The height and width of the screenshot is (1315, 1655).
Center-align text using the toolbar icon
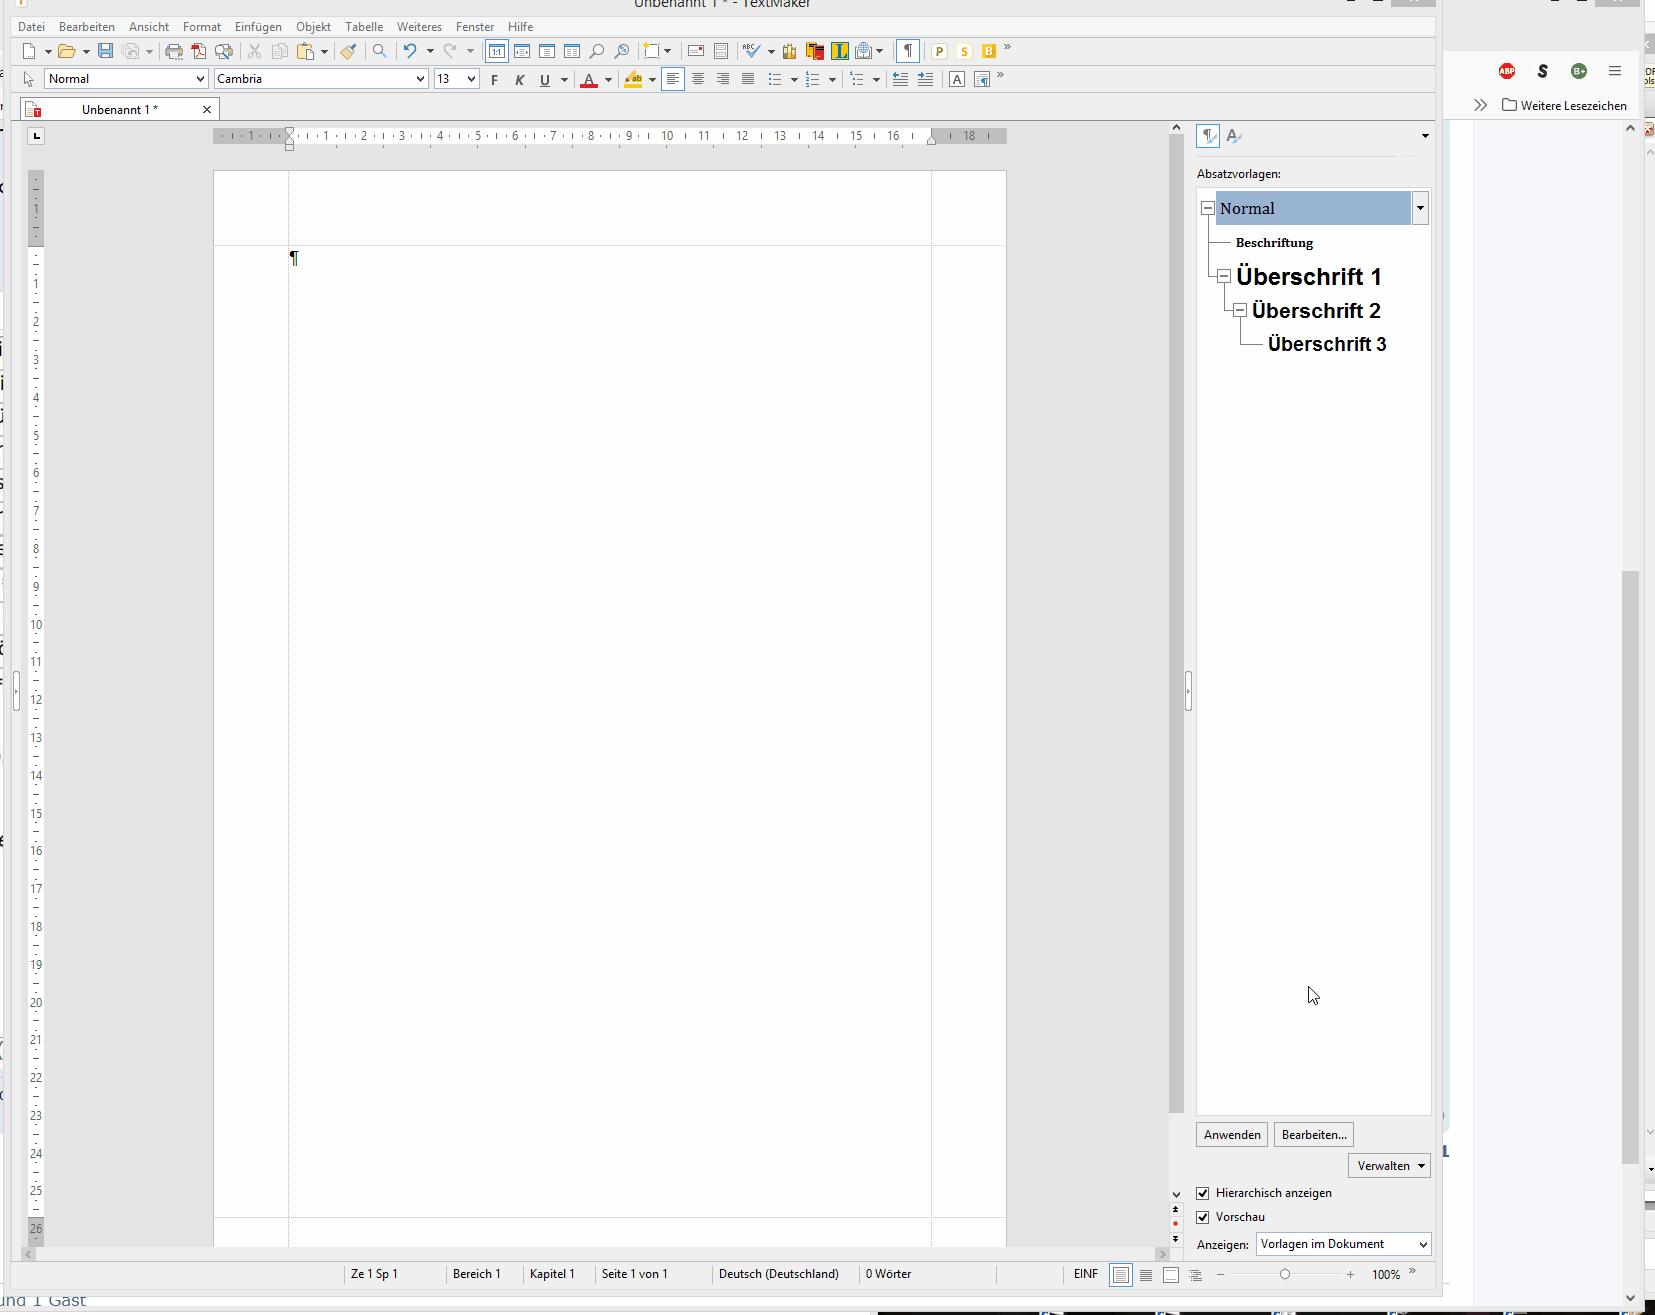[698, 79]
